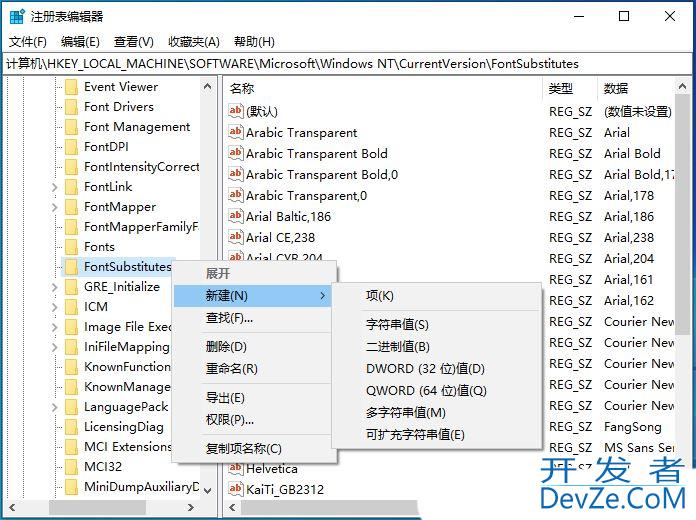Choose 权限(P)... in the context menu

252,420
